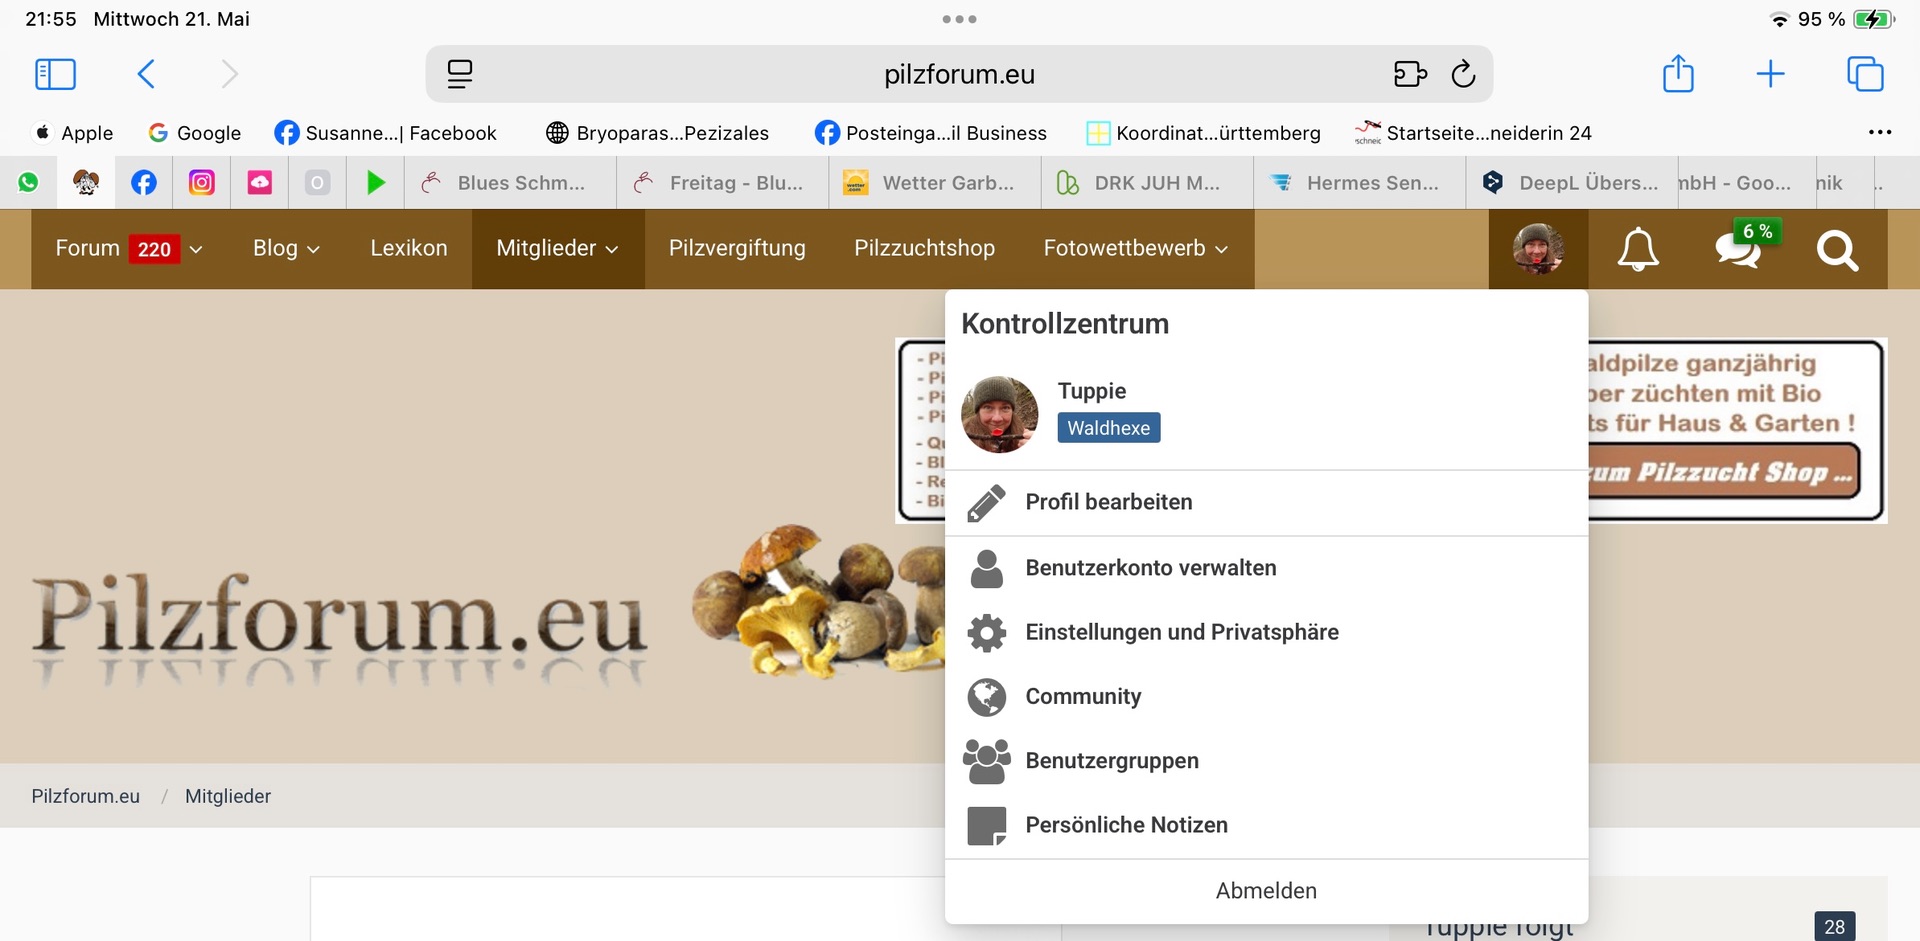The width and height of the screenshot is (1920, 941).
Task: Select Profil bearbeiten in Kontrollzentrum
Action: pyautogui.click(x=1108, y=502)
